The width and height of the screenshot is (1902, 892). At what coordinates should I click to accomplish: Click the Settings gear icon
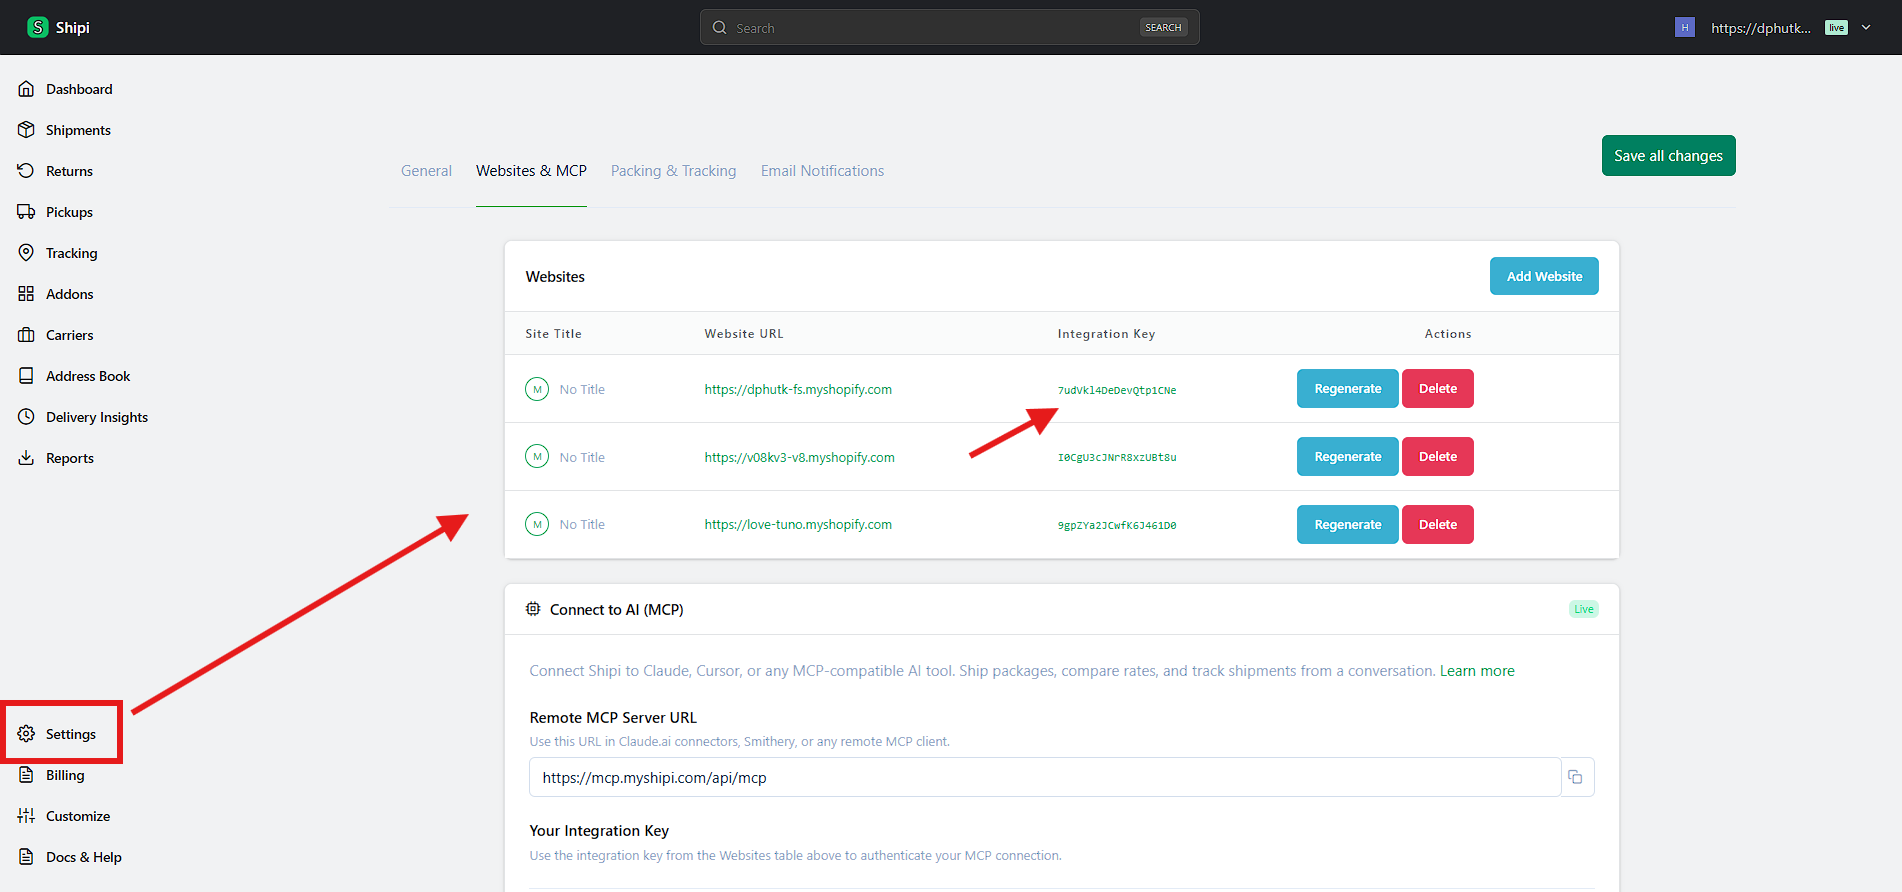pyautogui.click(x=26, y=734)
